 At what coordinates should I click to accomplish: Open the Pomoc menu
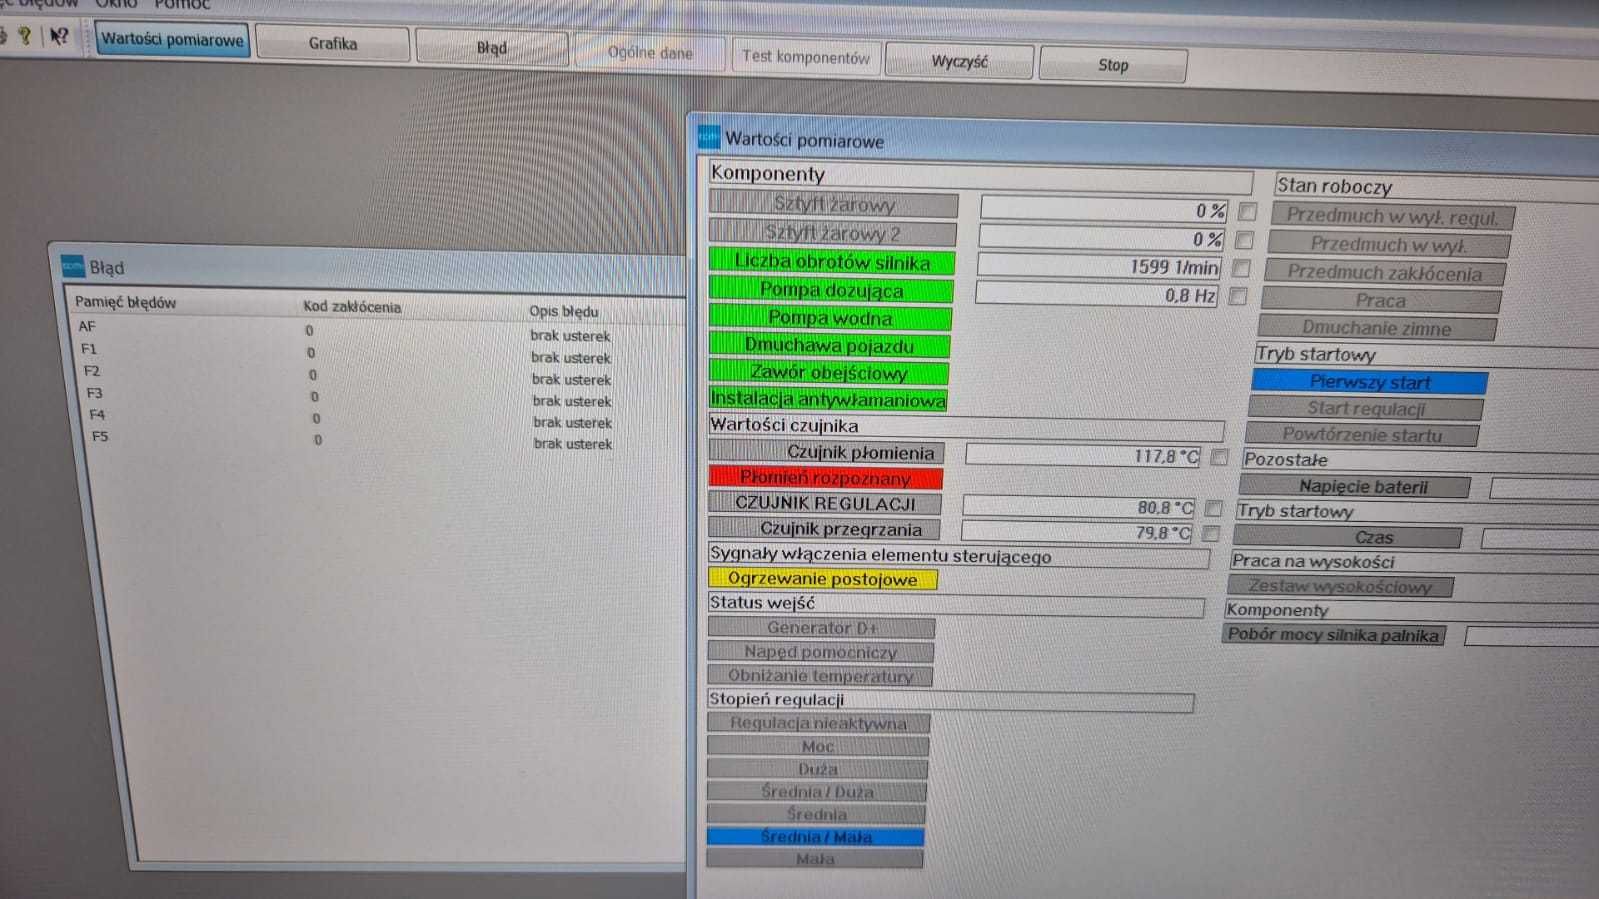pyautogui.click(x=182, y=4)
